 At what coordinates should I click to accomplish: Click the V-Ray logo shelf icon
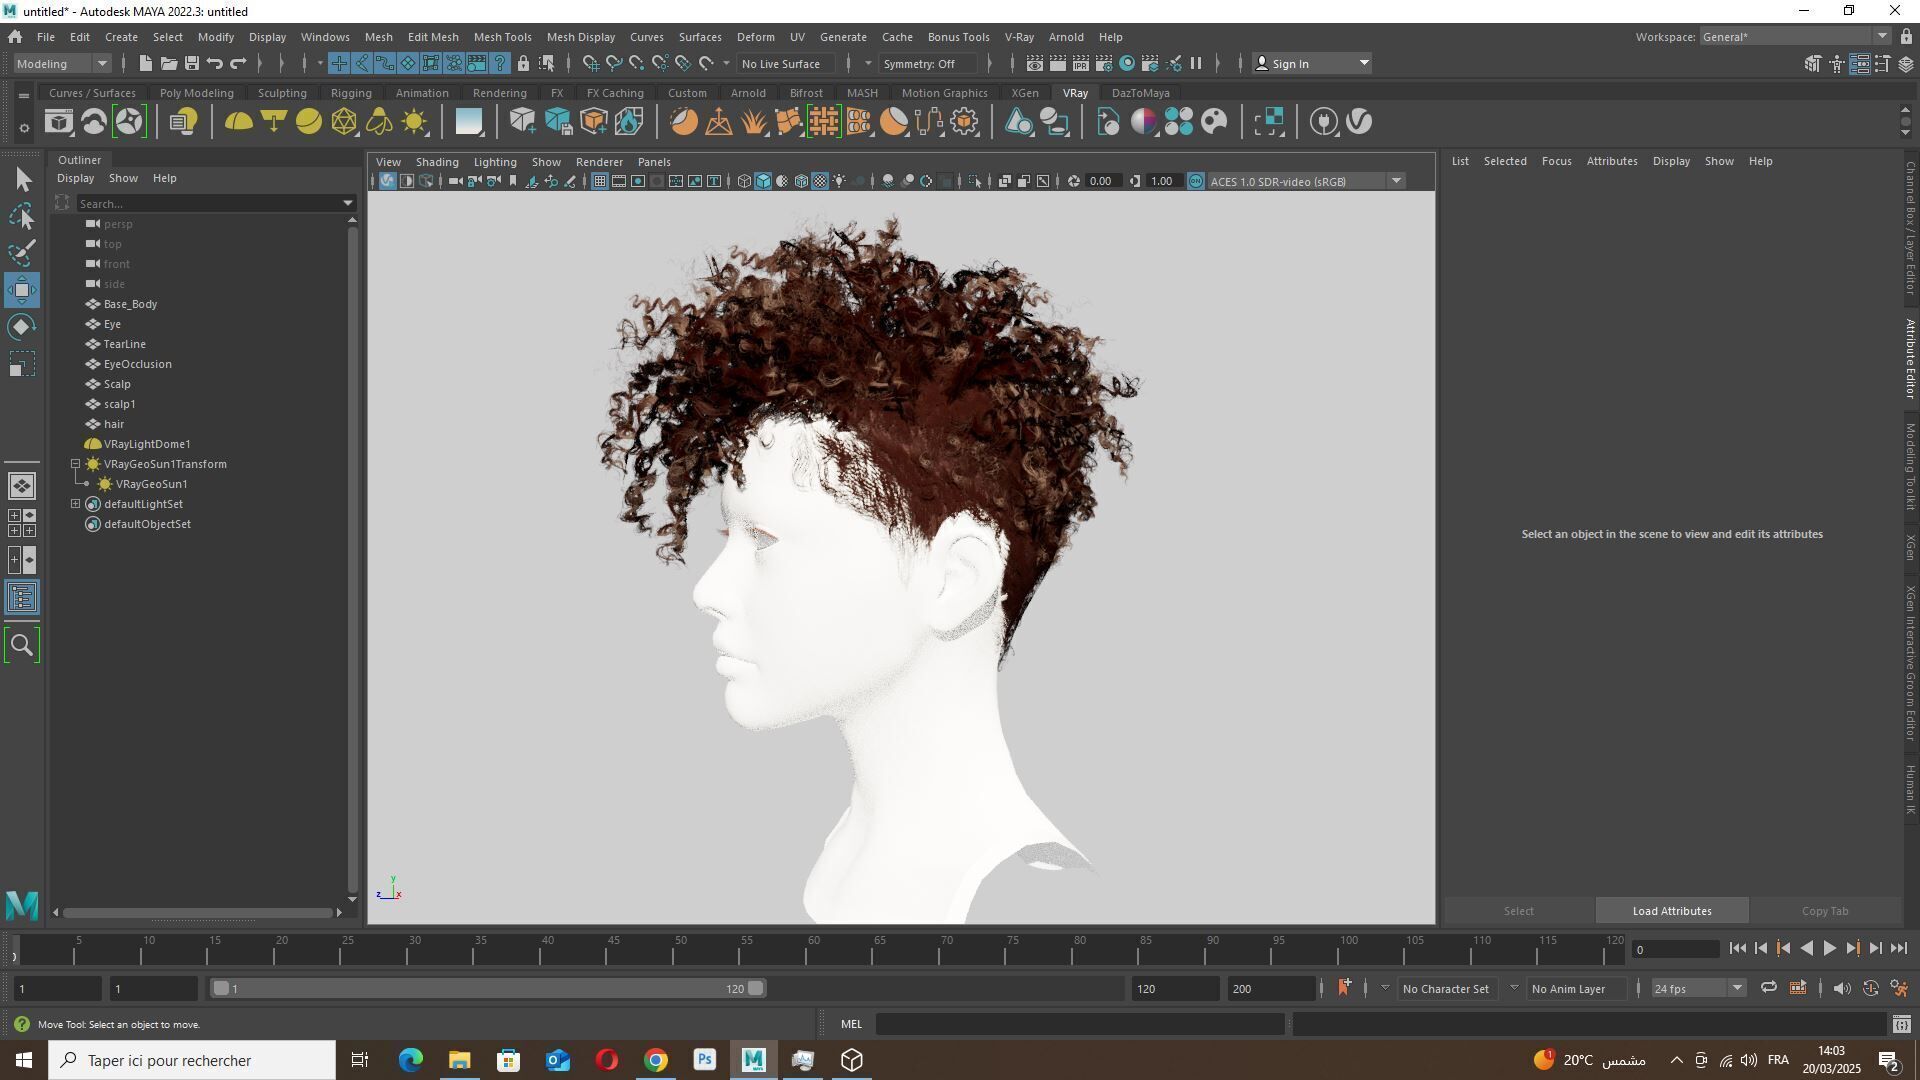click(x=1359, y=122)
